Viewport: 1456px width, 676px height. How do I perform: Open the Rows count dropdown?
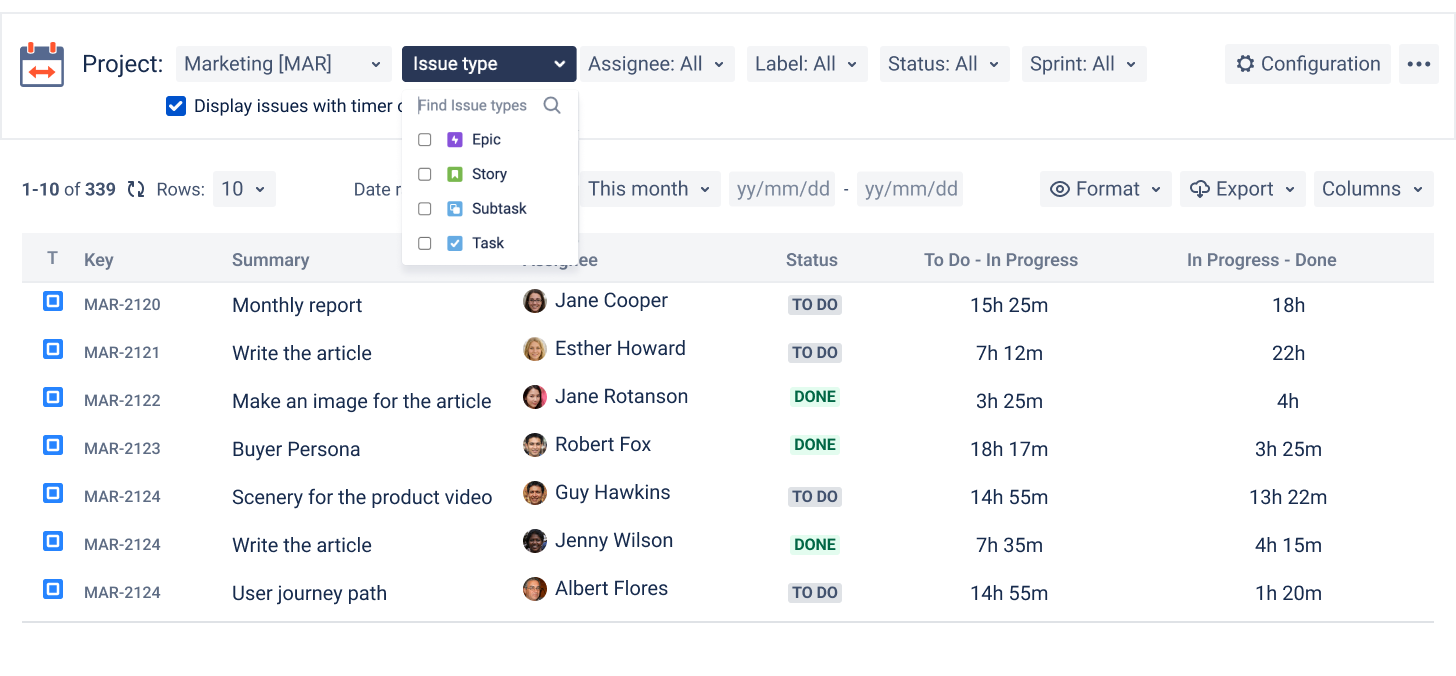(243, 189)
